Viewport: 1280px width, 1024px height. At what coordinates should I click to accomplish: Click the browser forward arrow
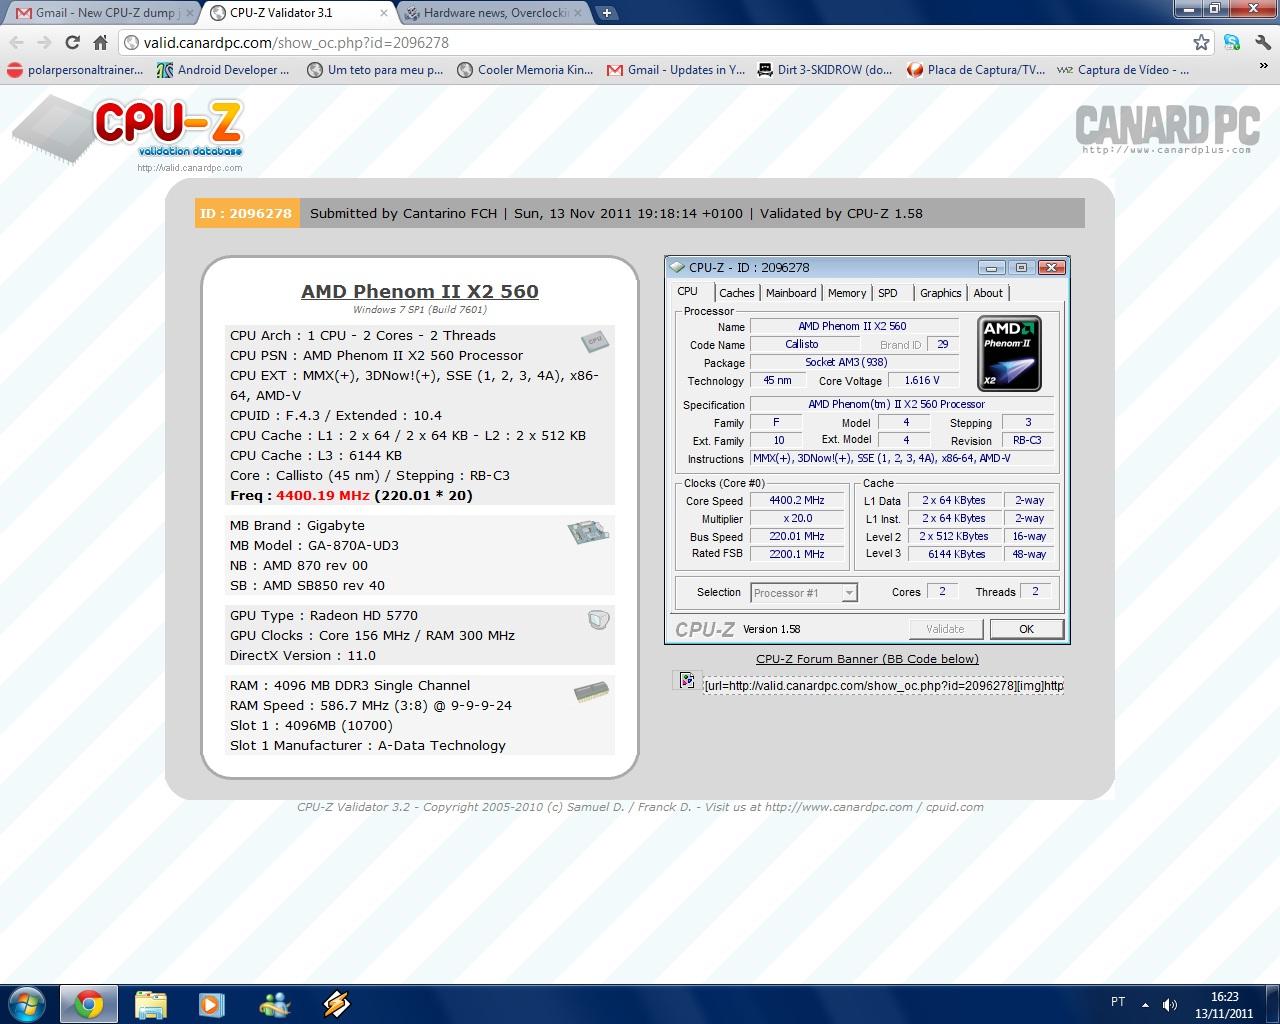44,43
